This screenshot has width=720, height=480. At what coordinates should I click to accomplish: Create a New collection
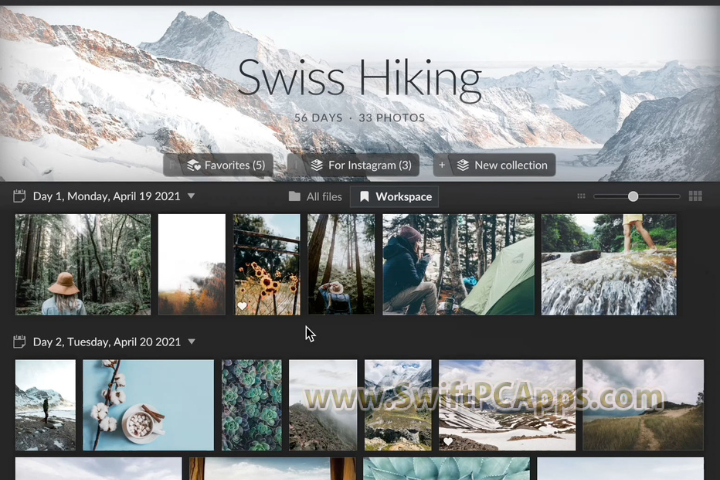click(502, 165)
